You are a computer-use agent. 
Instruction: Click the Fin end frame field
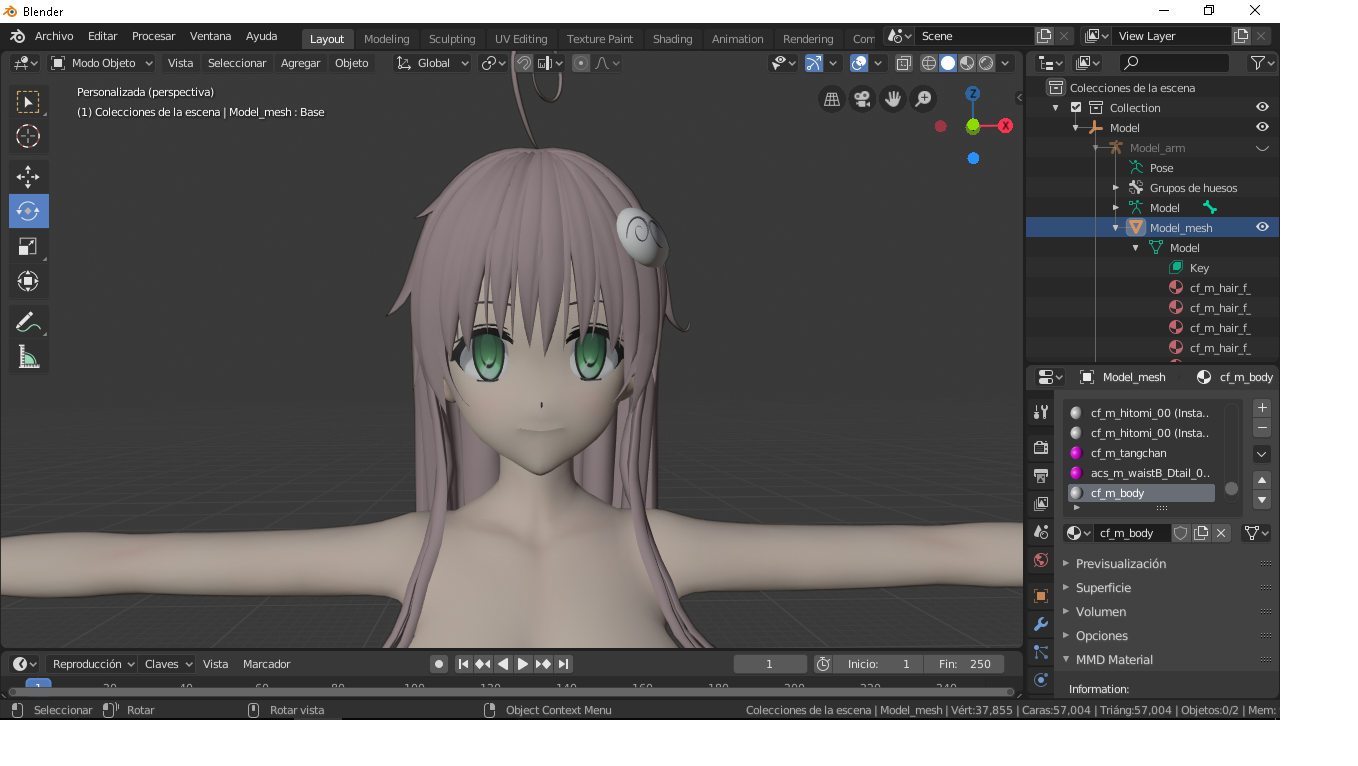click(x=965, y=664)
